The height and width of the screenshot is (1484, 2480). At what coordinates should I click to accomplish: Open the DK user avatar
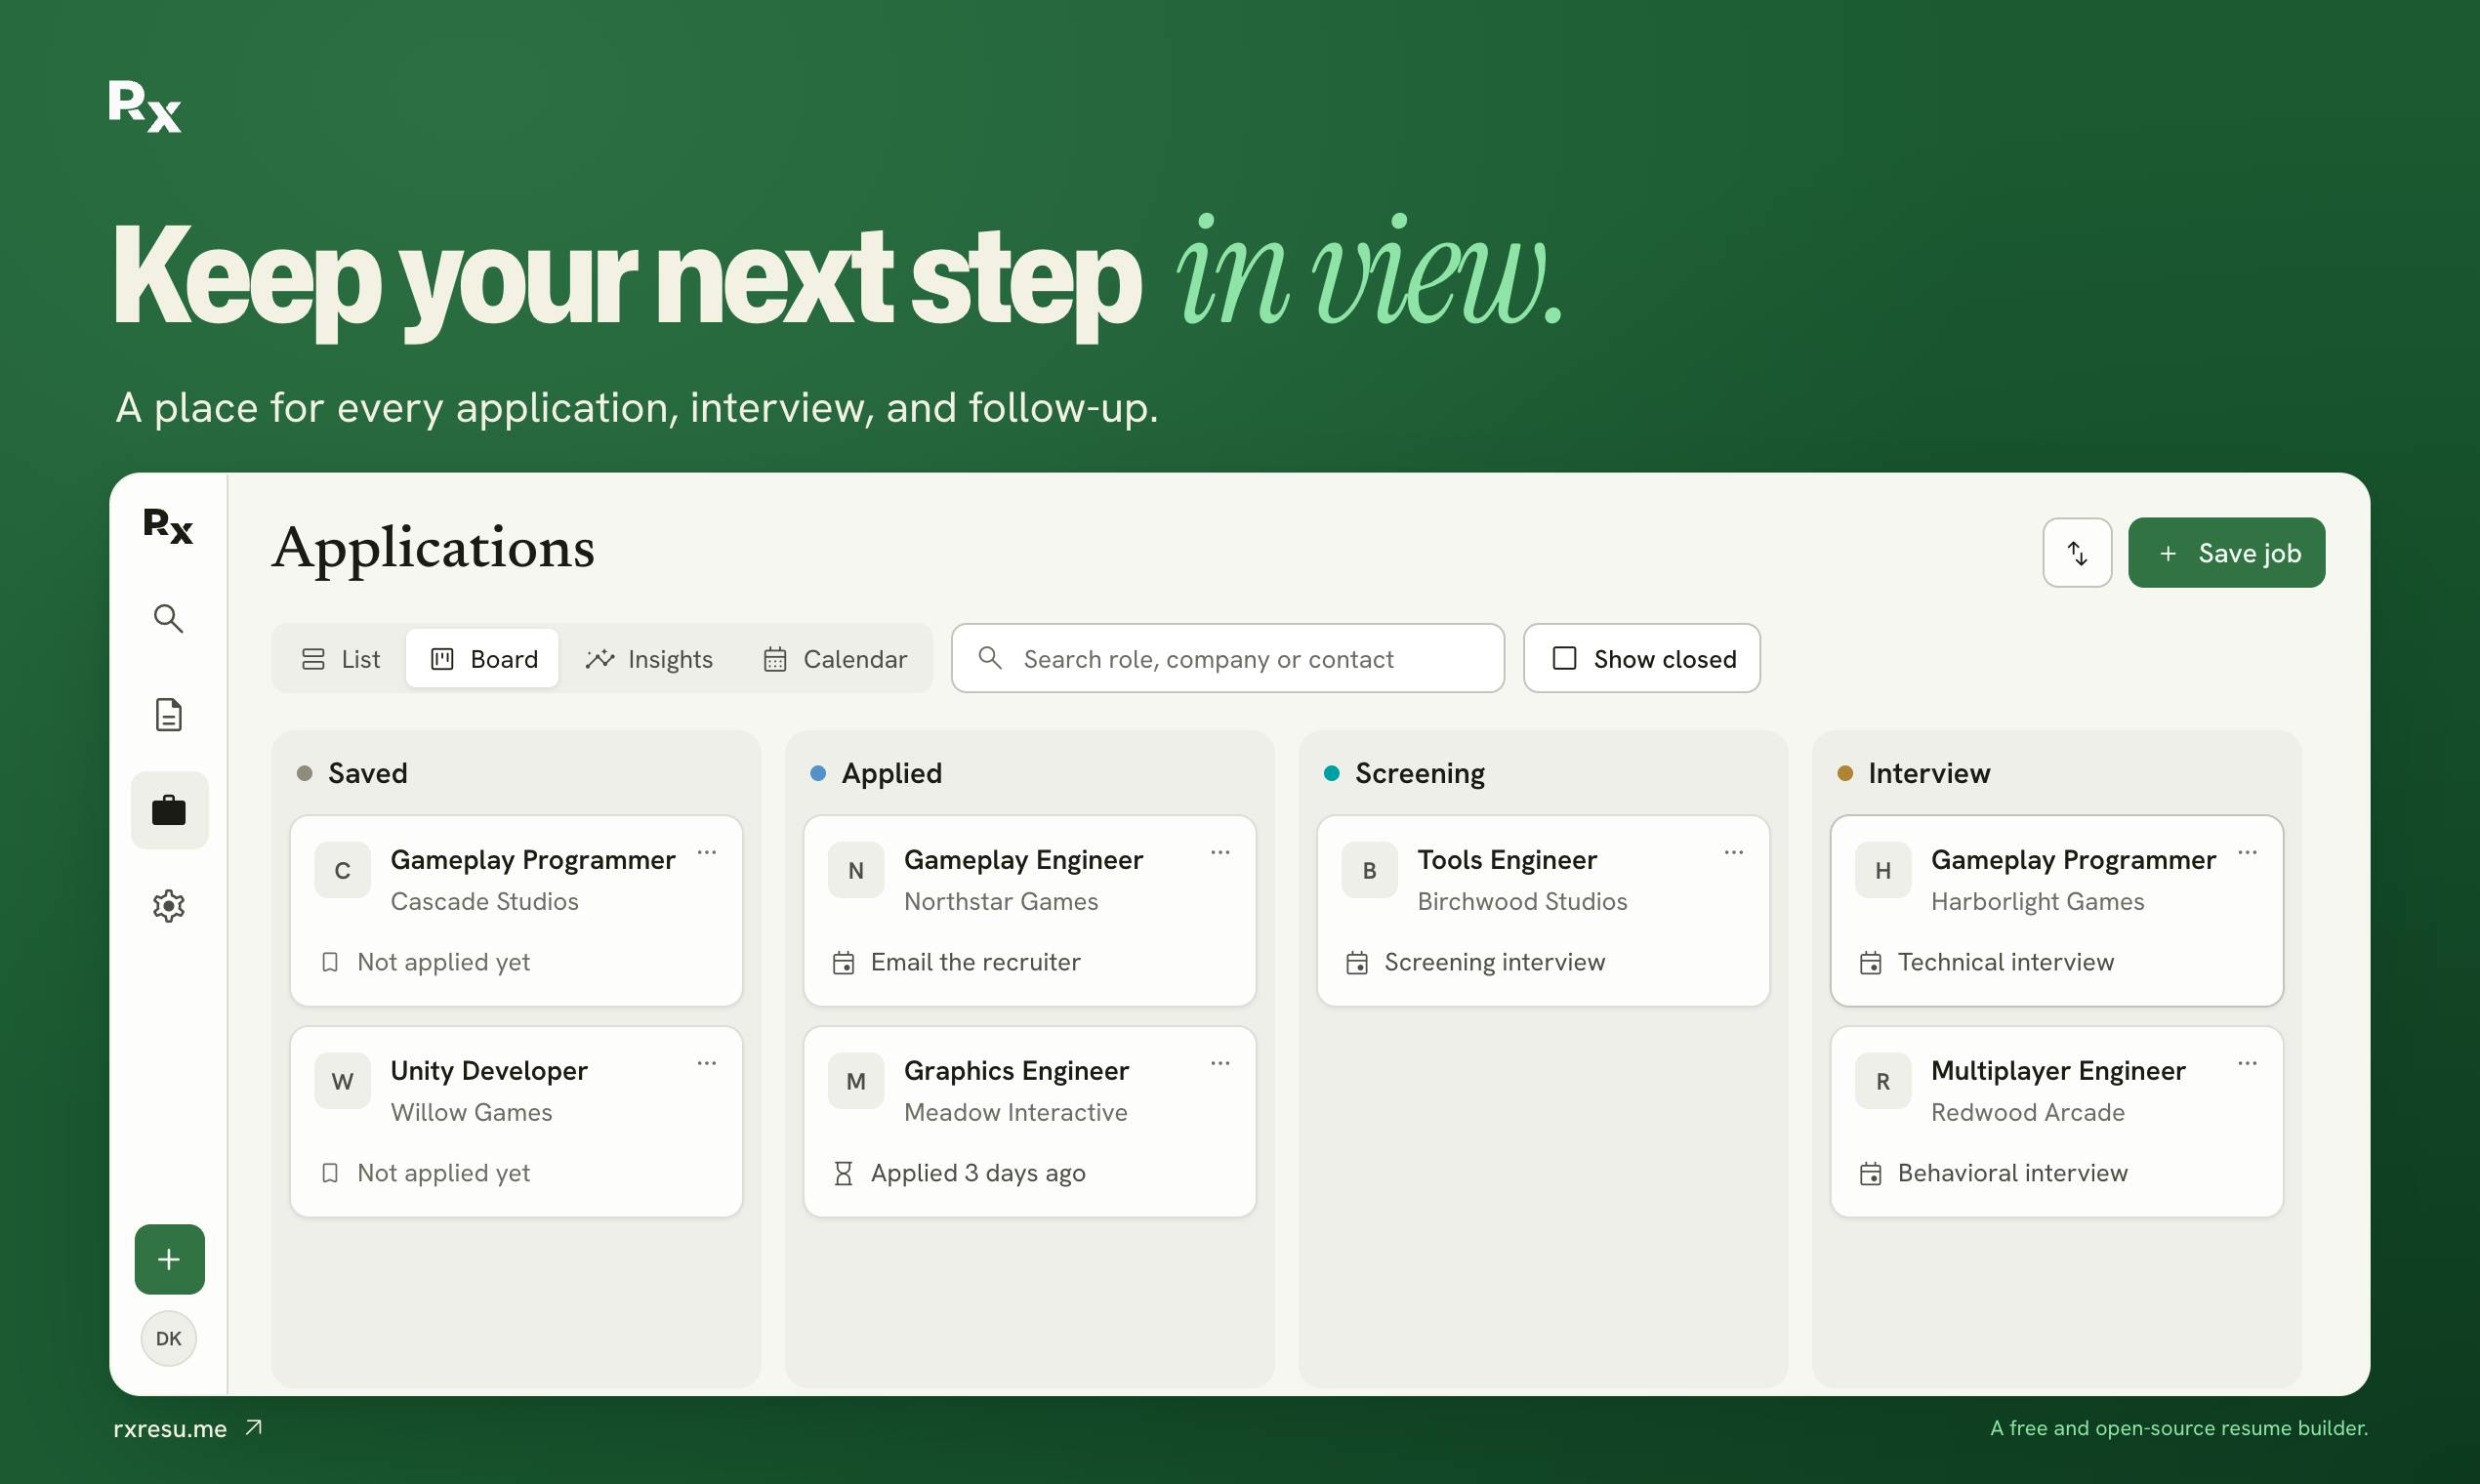point(168,1338)
